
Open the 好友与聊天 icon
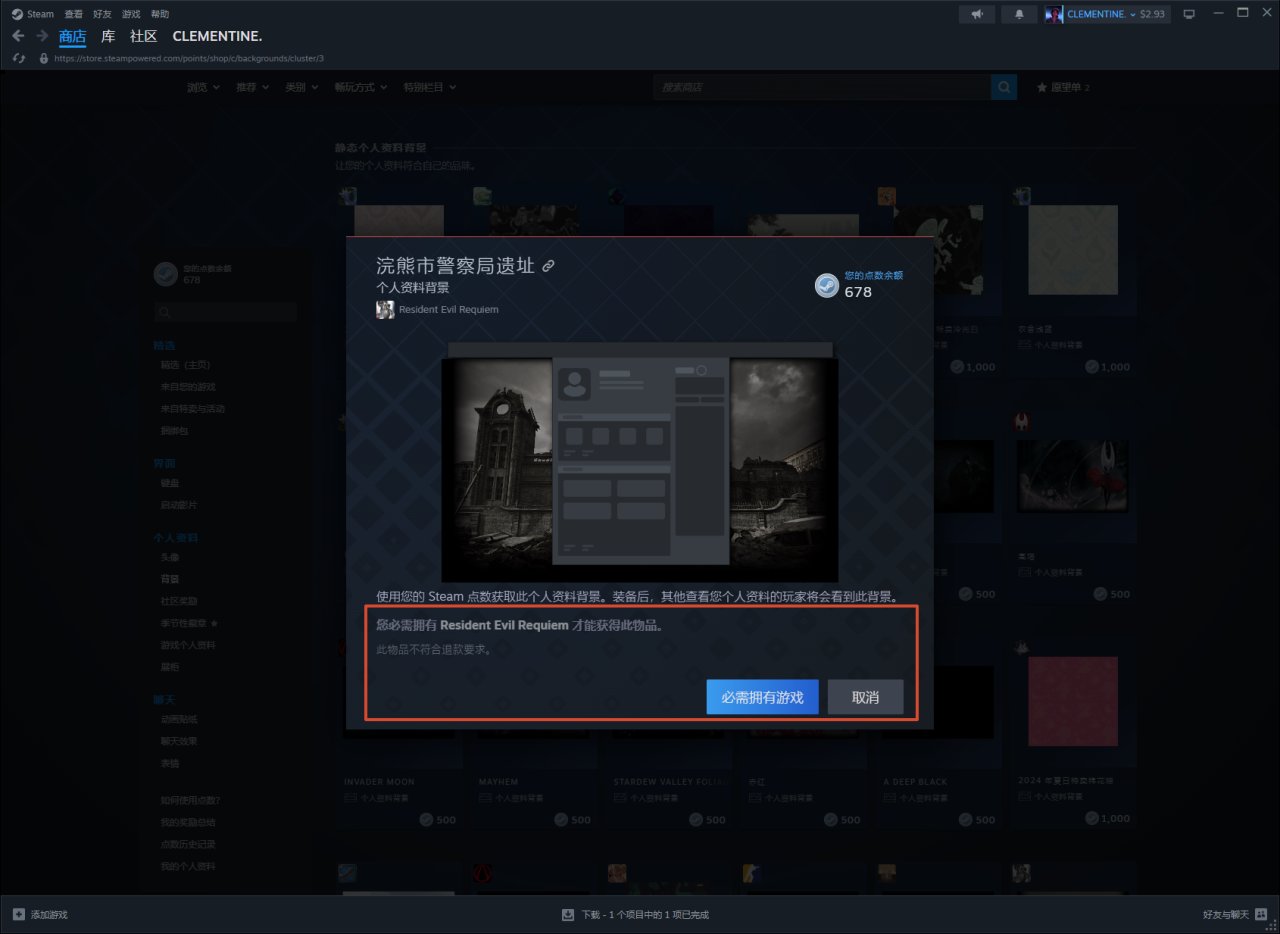pos(1260,914)
